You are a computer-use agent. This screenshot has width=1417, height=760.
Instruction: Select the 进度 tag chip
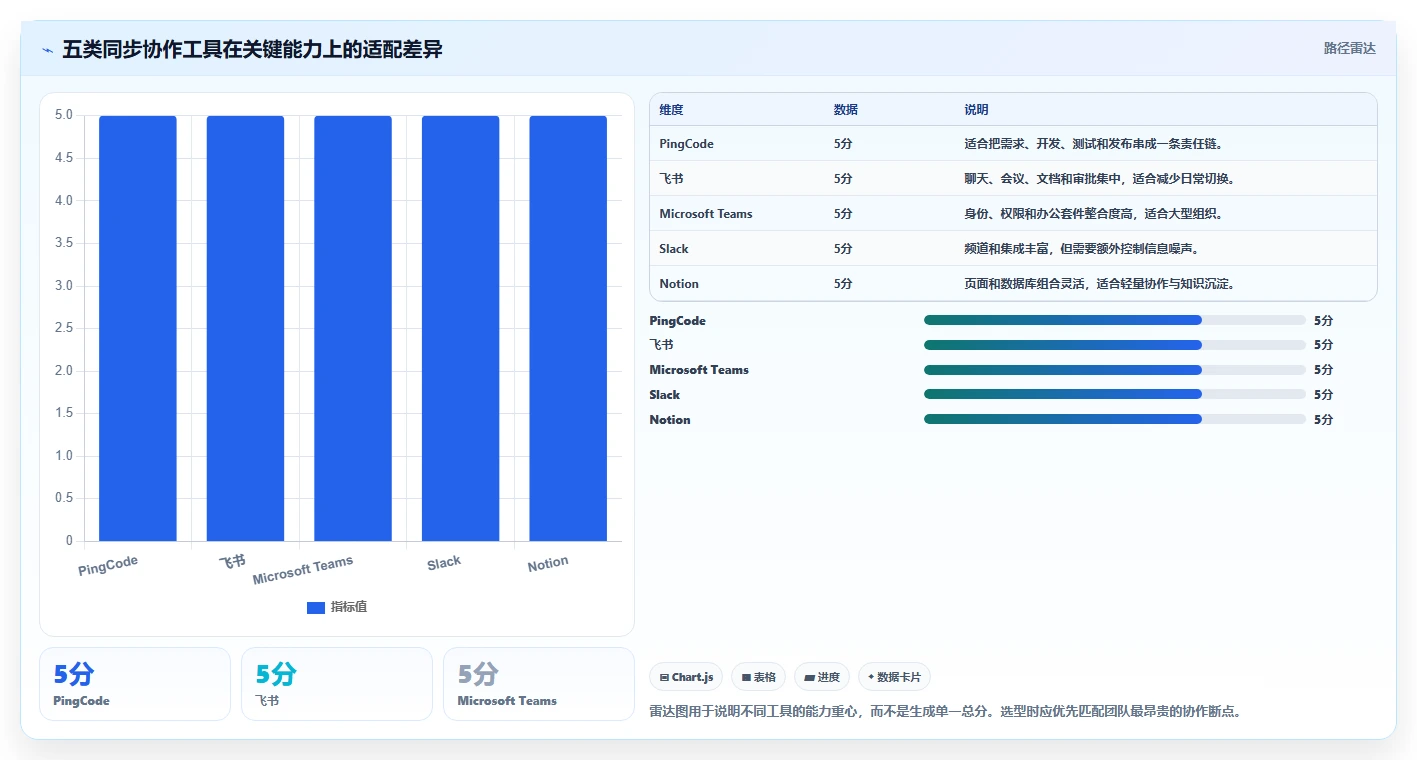point(822,677)
